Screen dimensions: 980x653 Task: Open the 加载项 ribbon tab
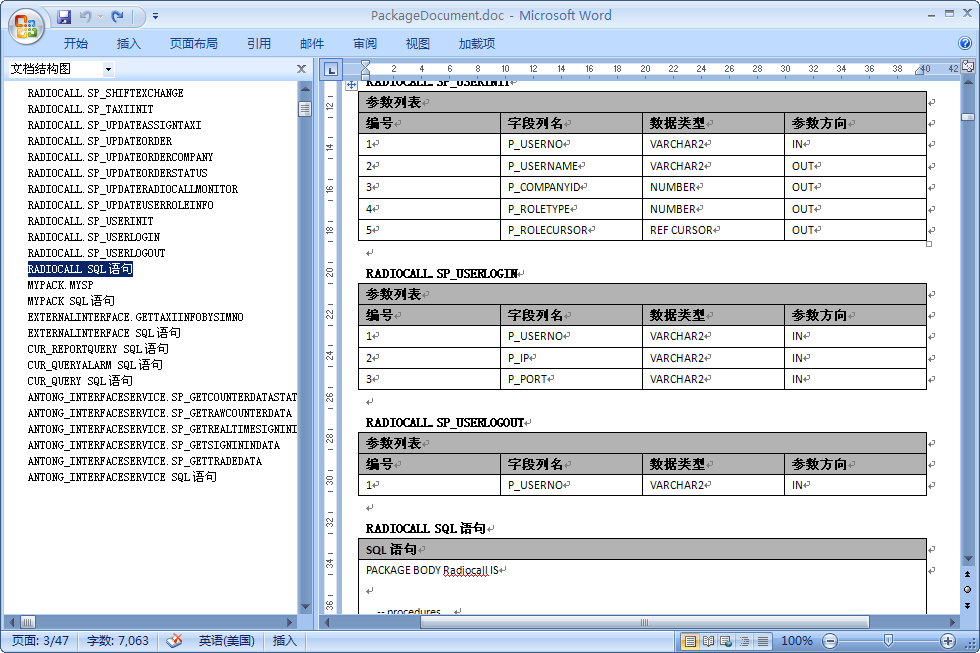477,44
